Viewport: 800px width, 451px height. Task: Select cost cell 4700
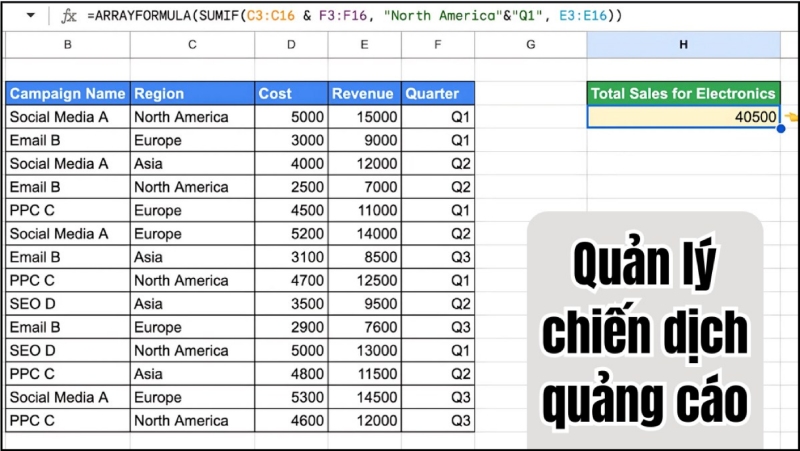click(291, 280)
